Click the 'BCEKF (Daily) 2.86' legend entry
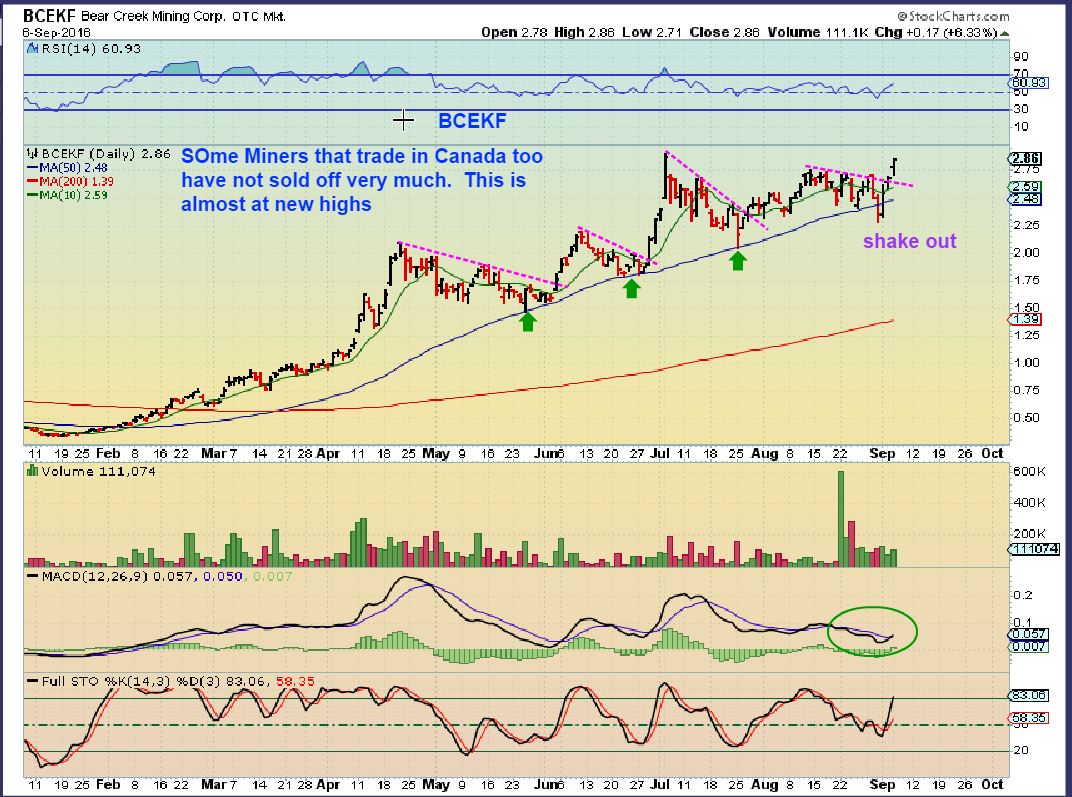This screenshot has width=1072, height=797. coord(106,154)
